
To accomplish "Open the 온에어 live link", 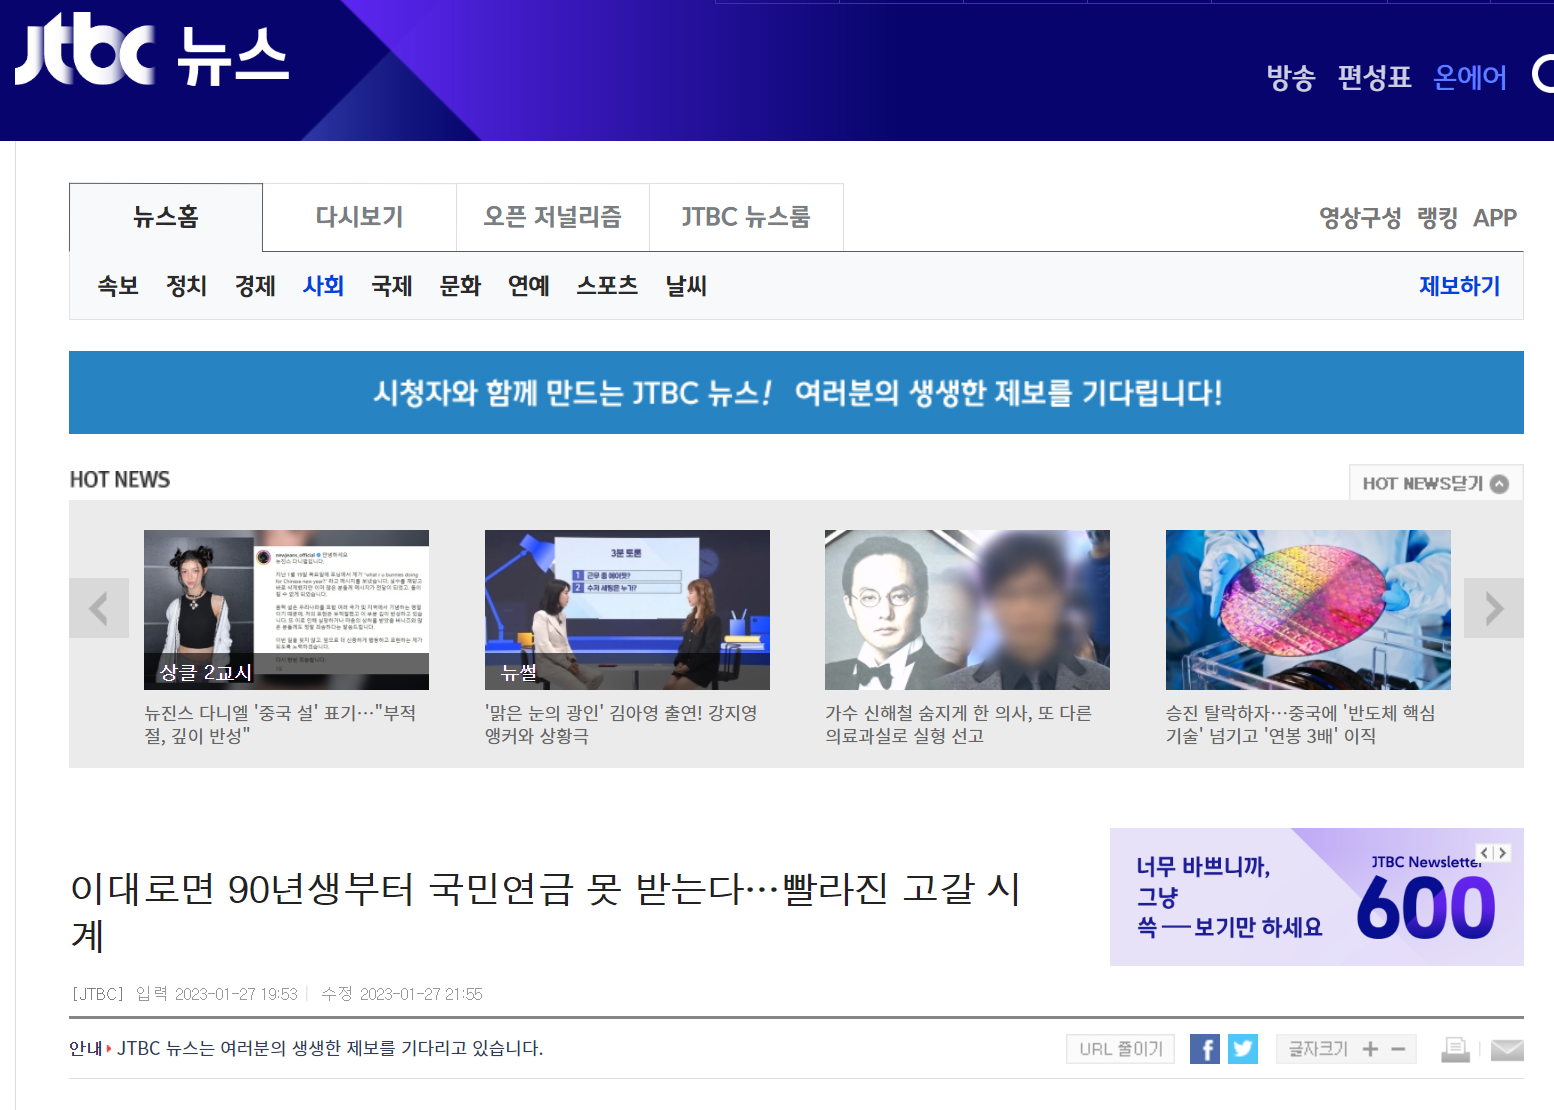I will pyautogui.click(x=1469, y=77).
